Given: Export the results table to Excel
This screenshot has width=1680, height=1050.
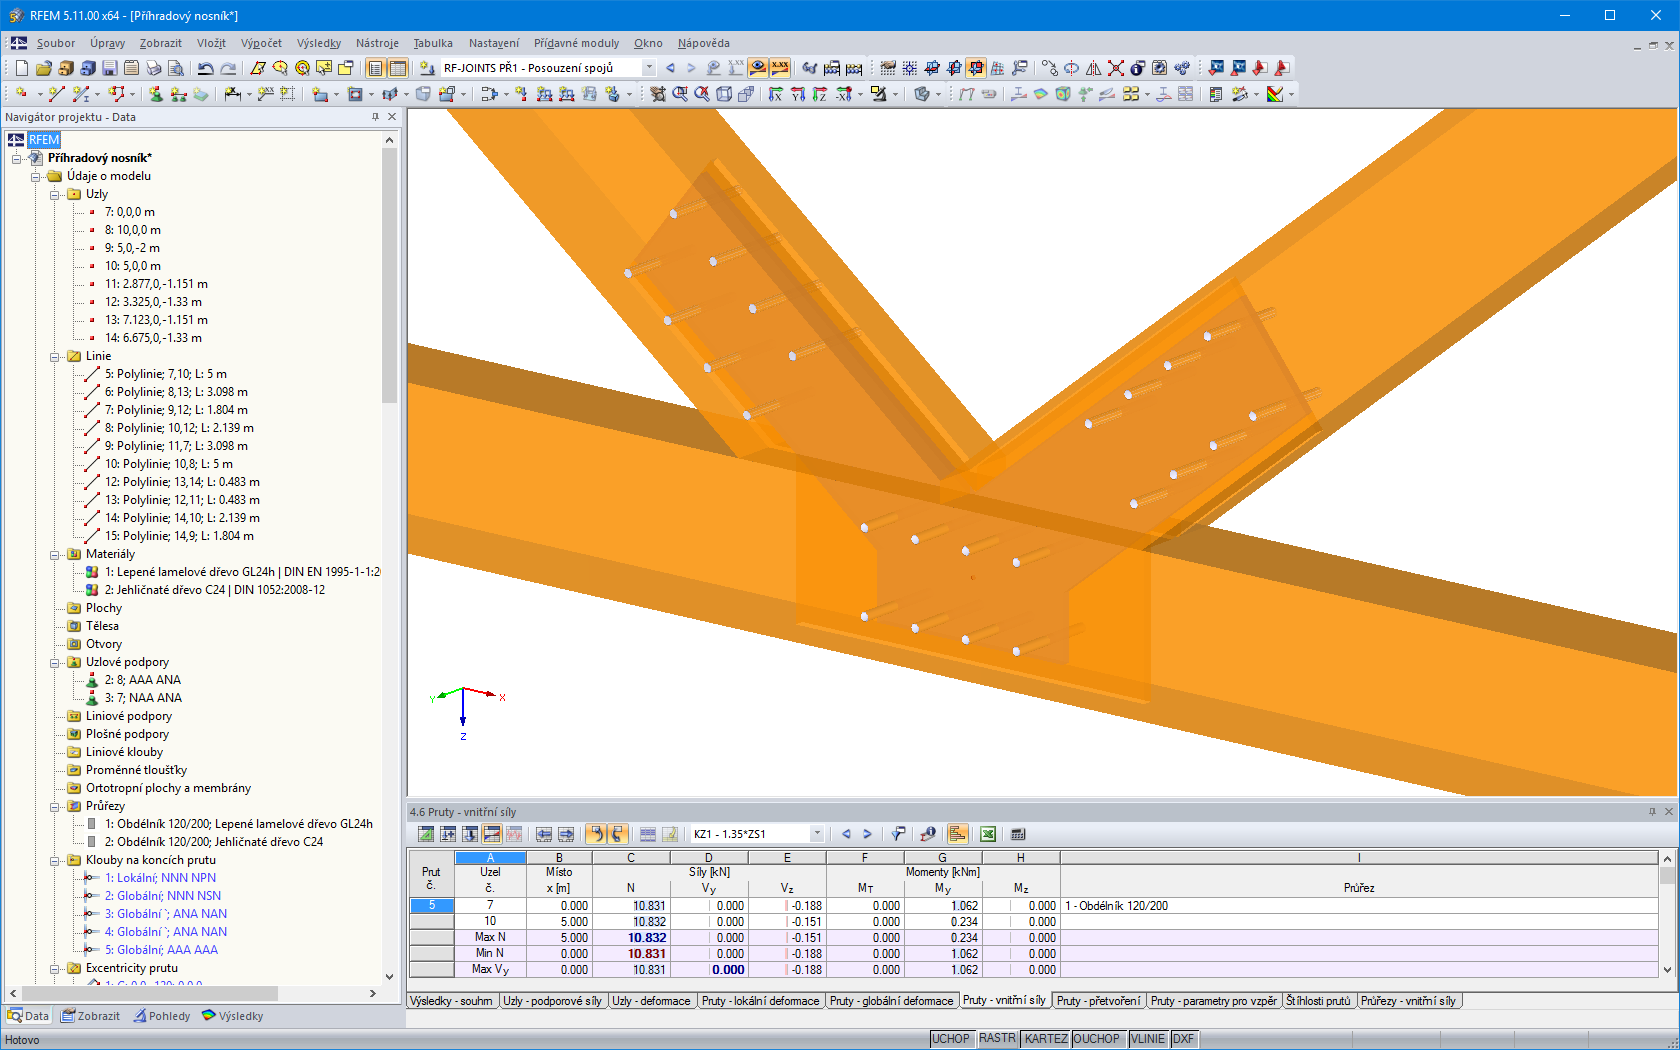Looking at the screenshot, I should (x=988, y=833).
